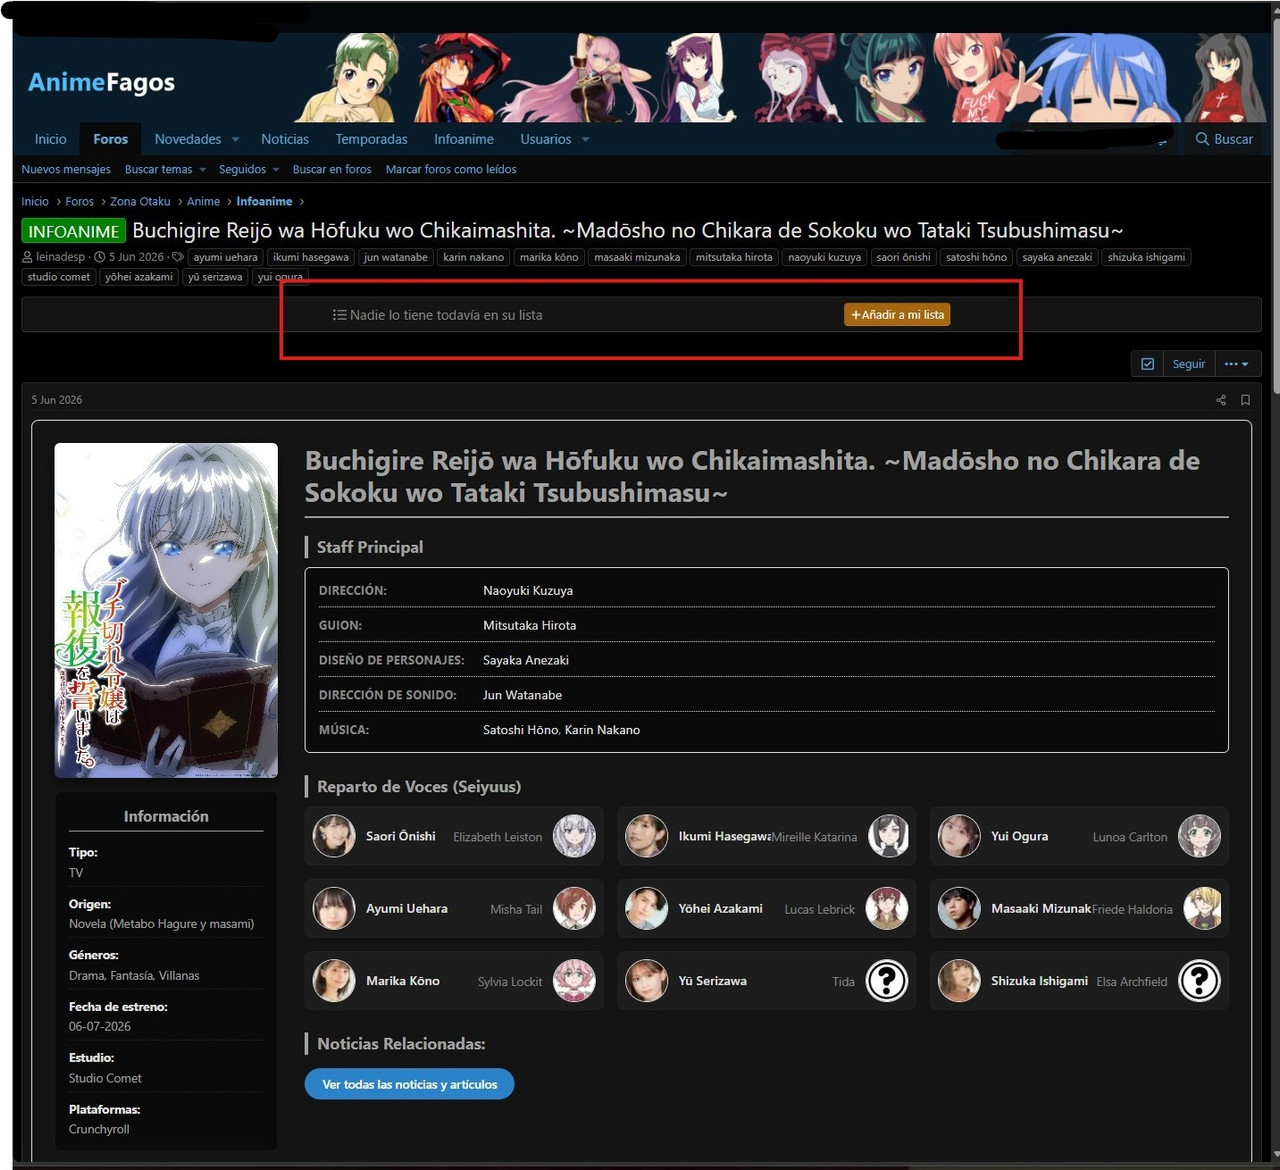Click Misha Tail's character avatar

coord(574,908)
